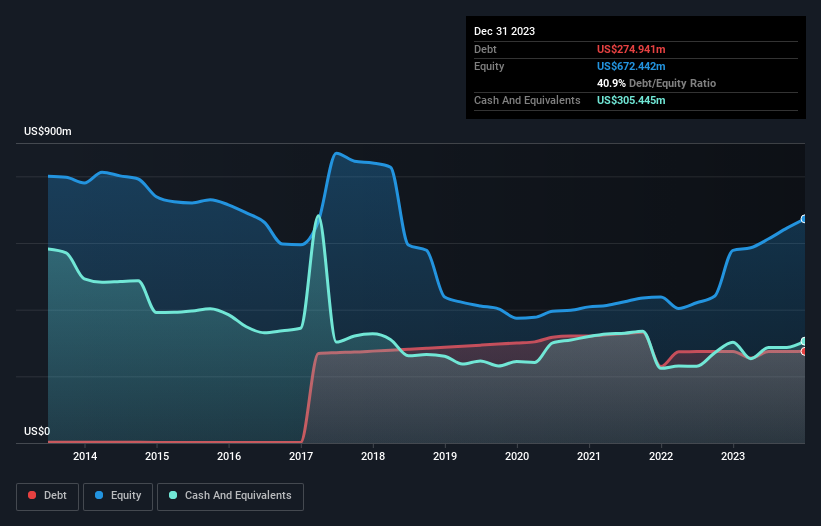Image resolution: width=821 pixels, height=526 pixels.
Task: Click the red Debt legend dot
Action: (32, 495)
